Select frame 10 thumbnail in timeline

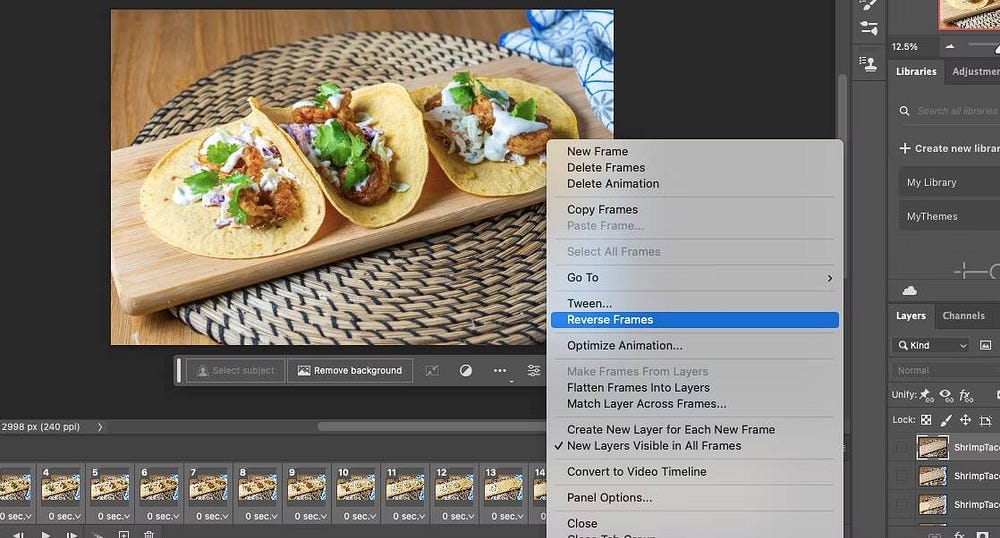coord(354,487)
